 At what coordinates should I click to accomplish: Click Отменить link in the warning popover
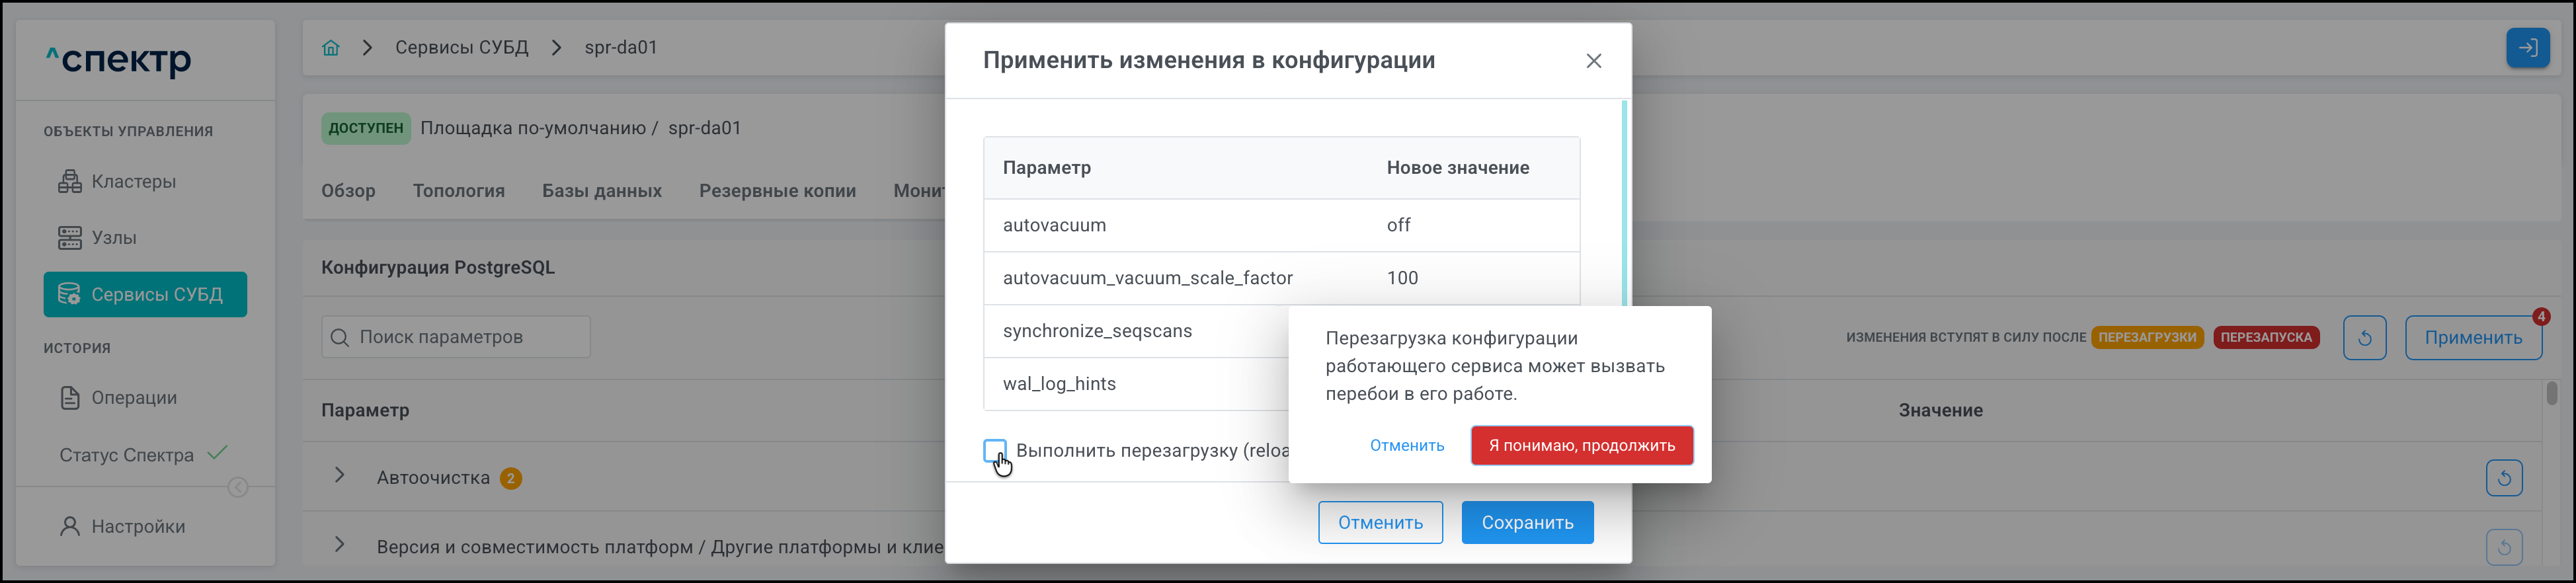point(1406,446)
